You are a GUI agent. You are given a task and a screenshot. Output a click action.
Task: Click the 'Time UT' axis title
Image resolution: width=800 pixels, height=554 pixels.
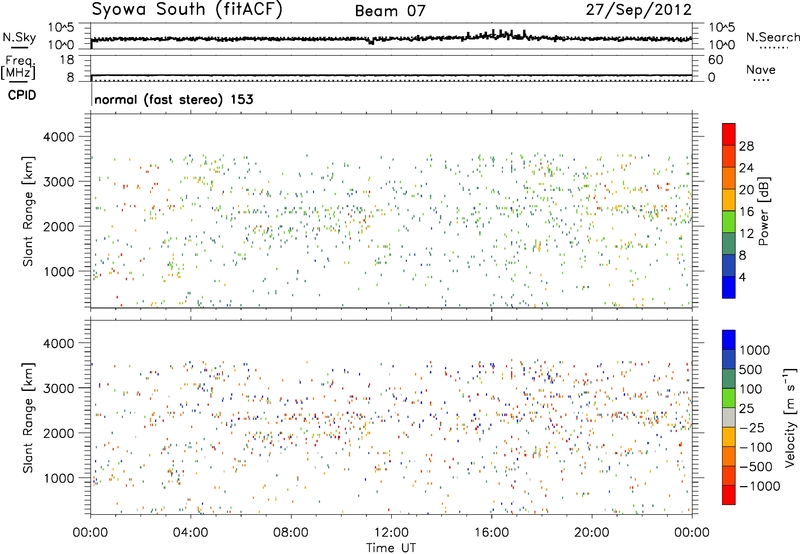pyautogui.click(x=391, y=548)
